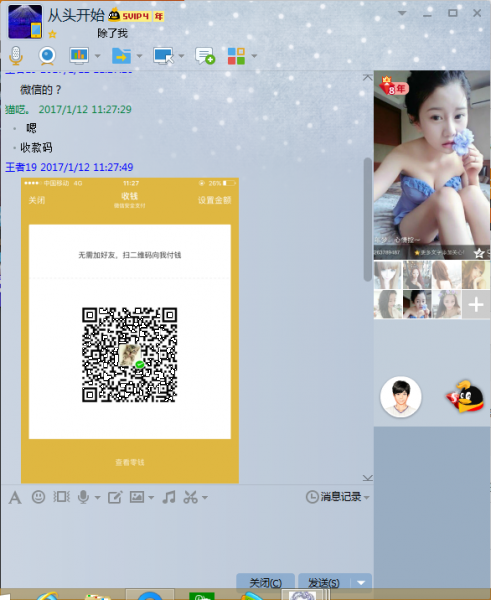491x600 pixels.
Task: Click the 8年 crown badge on photo
Action: 393,85
